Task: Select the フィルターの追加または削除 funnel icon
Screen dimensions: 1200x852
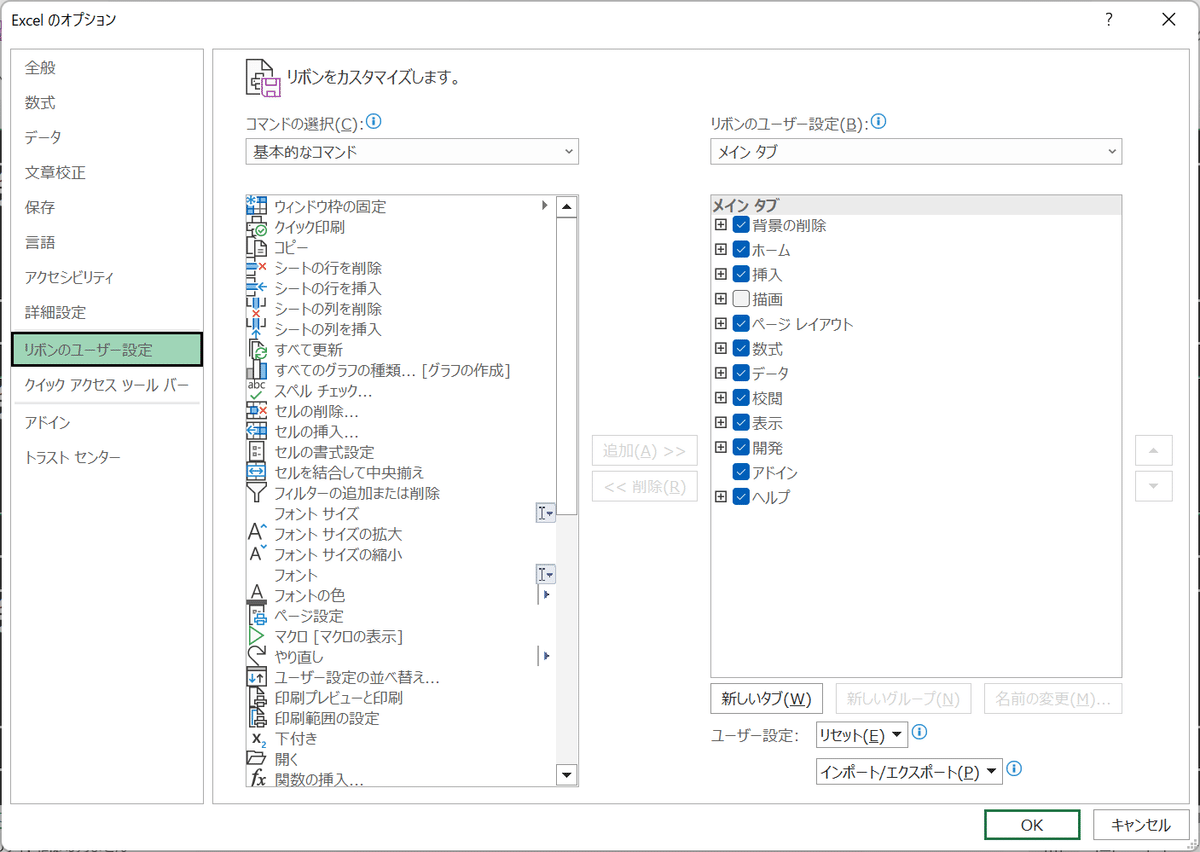Action: (256, 493)
